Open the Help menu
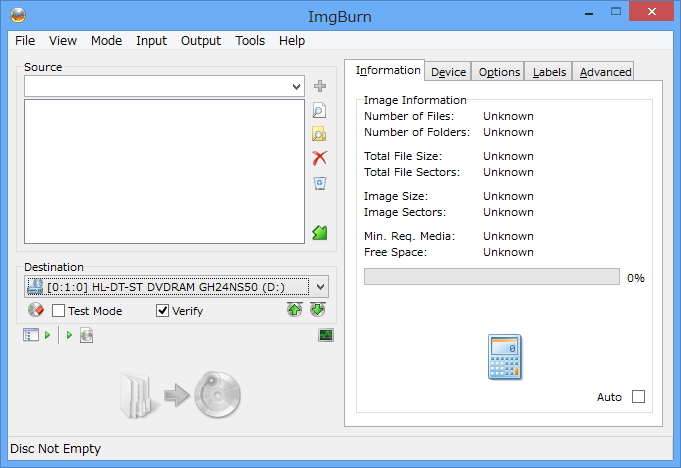This screenshot has width=681, height=468. (292, 41)
